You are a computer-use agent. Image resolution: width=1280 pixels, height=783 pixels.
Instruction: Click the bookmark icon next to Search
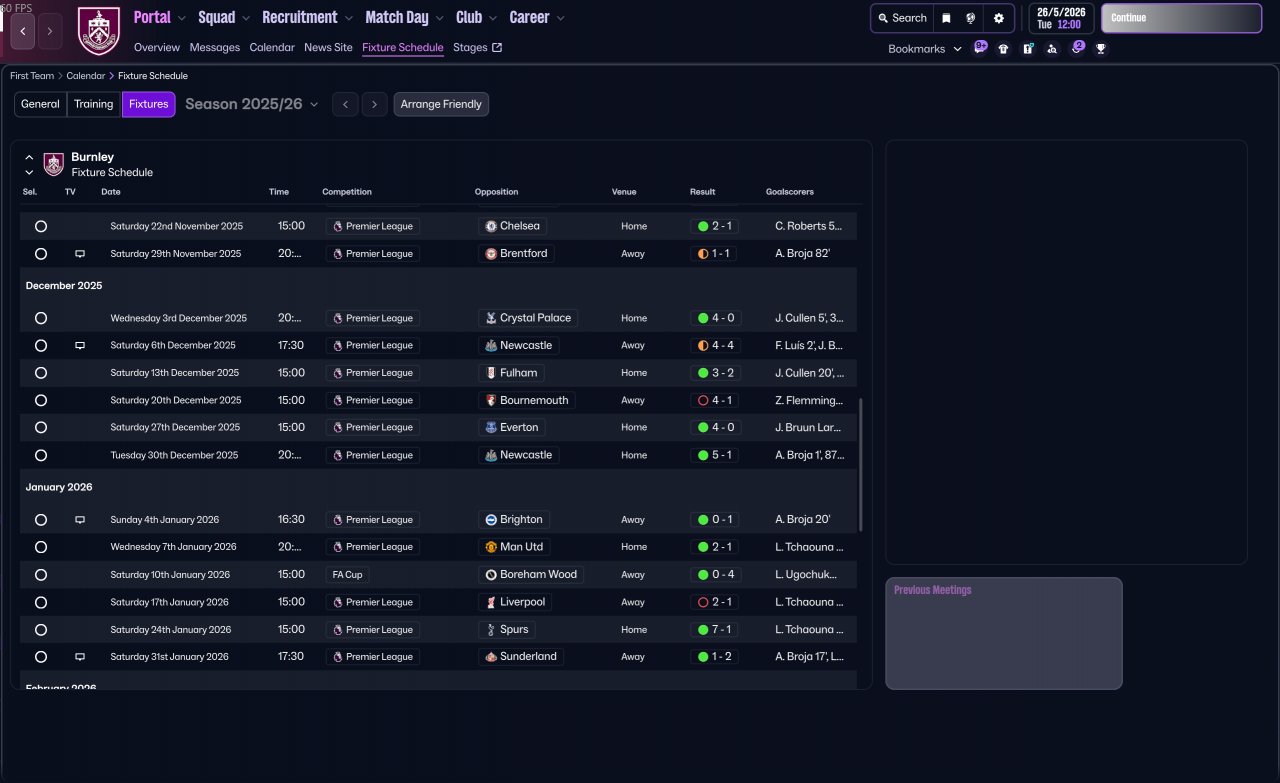[946, 18]
